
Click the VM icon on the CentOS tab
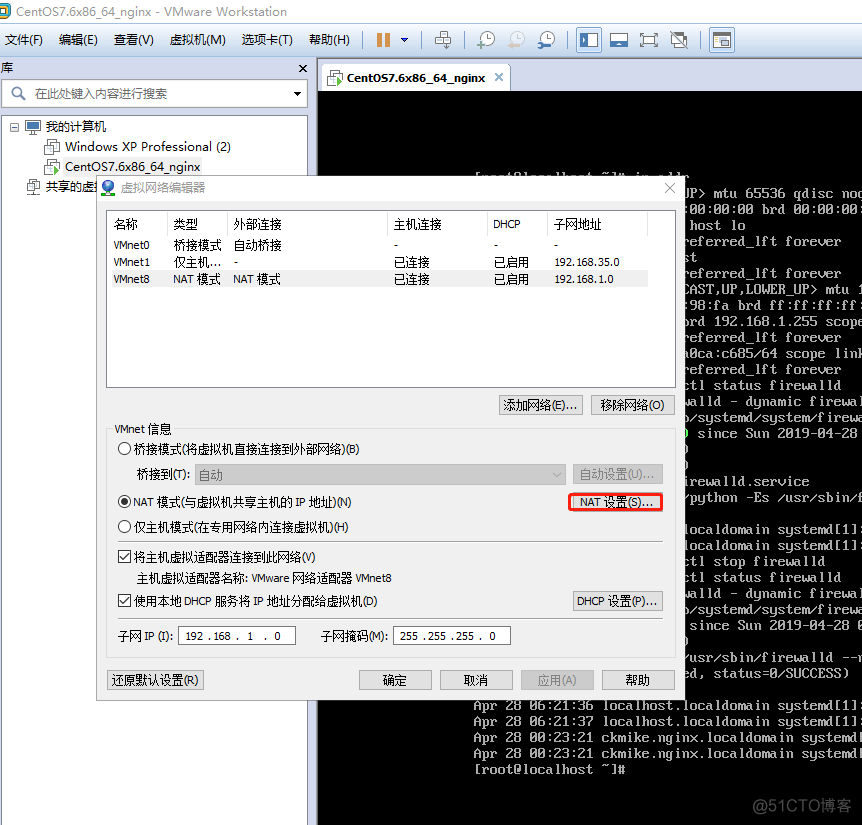pos(334,78)
